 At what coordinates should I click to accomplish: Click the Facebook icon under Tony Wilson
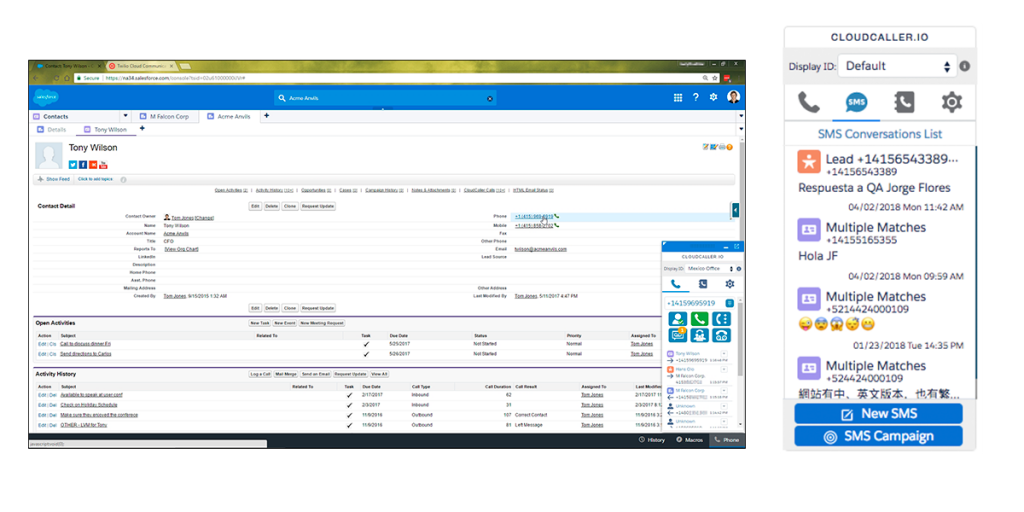tap(83, 165)
